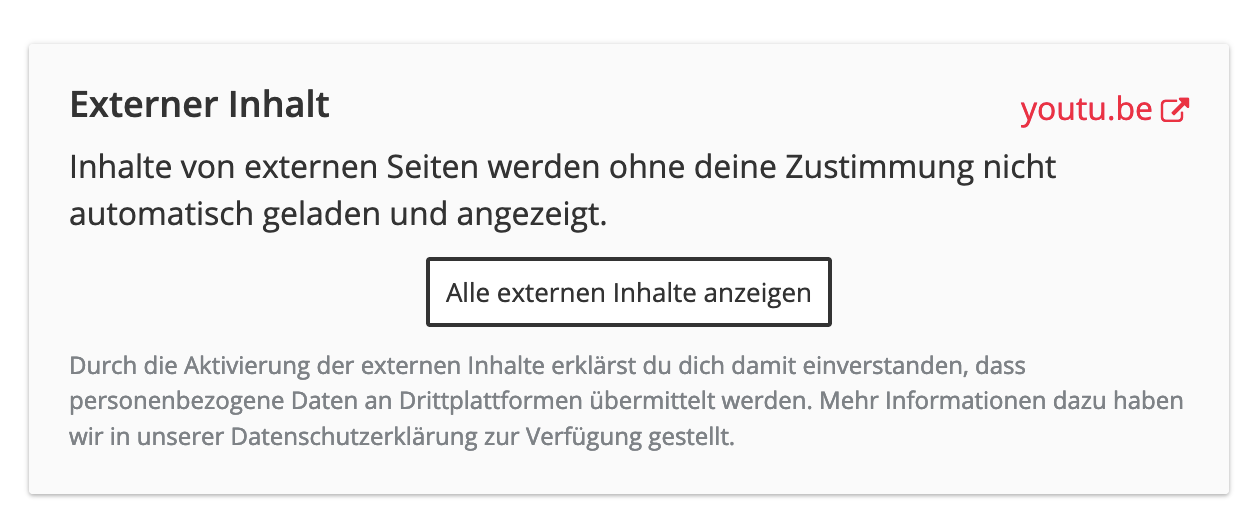Click the external link icon beside youtu.be
1250x518 pixels.
tap(1175, 110)
